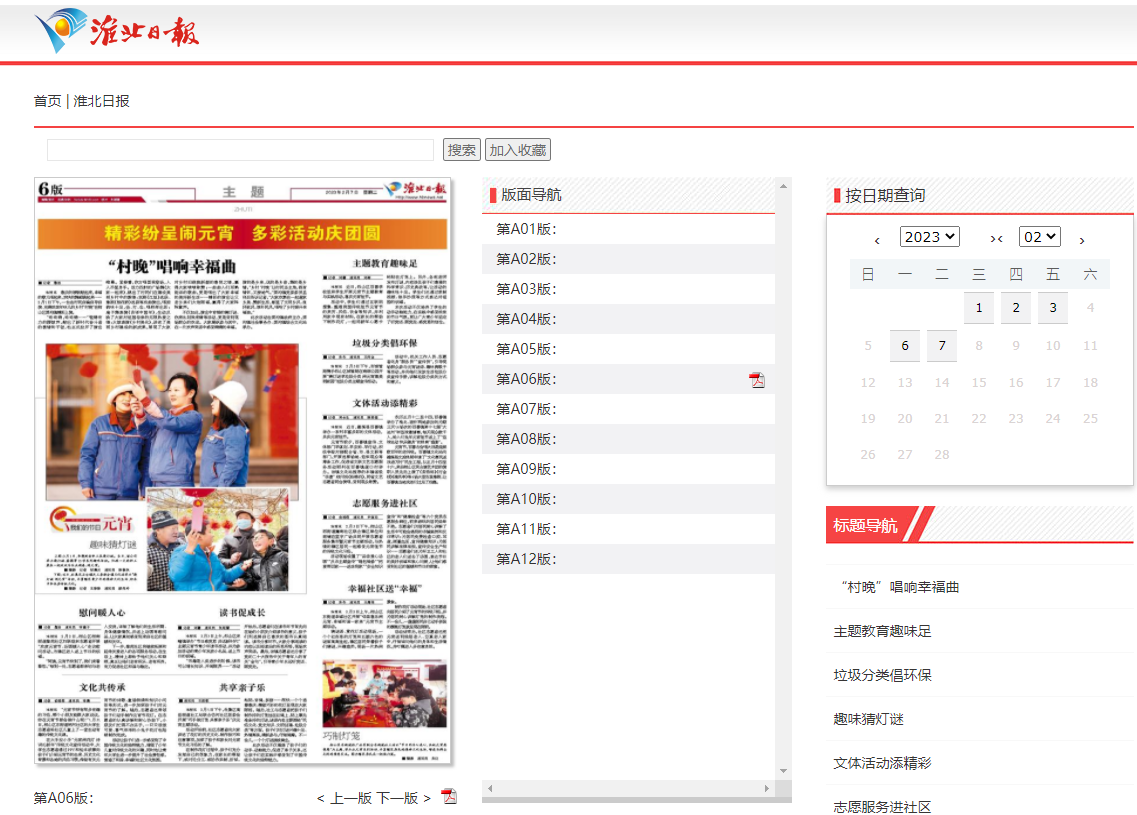Select 第A12版 in page navigation
This screenshot has height=815, width=1137.
(x=526, y=559)
